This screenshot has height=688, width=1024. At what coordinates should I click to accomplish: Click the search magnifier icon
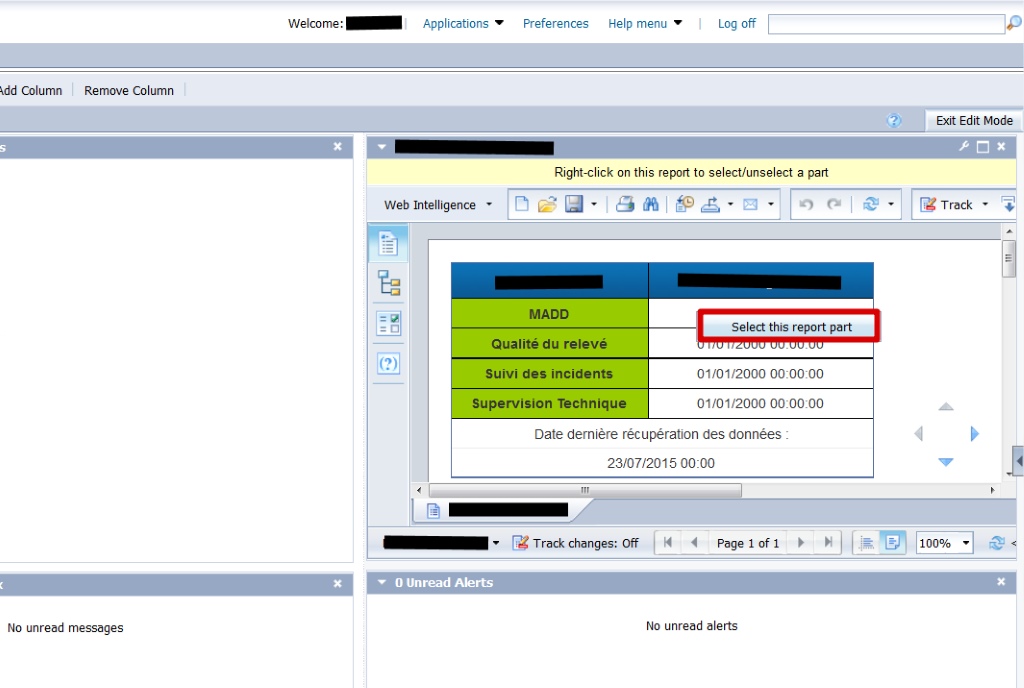1014,23
